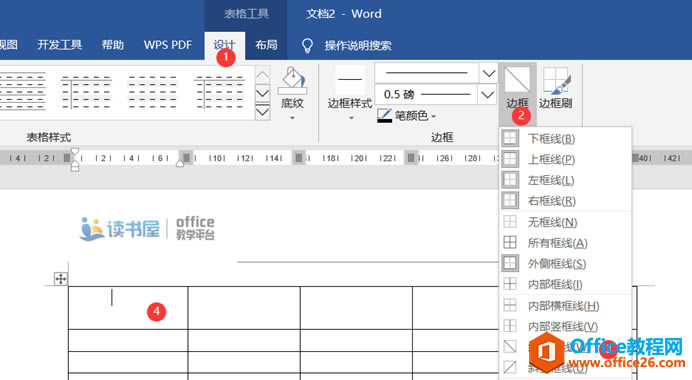Image resolution: width=692 pixels, height=380 pixels.
Task: Click the table move handle icon
Action: pos(60,279)
